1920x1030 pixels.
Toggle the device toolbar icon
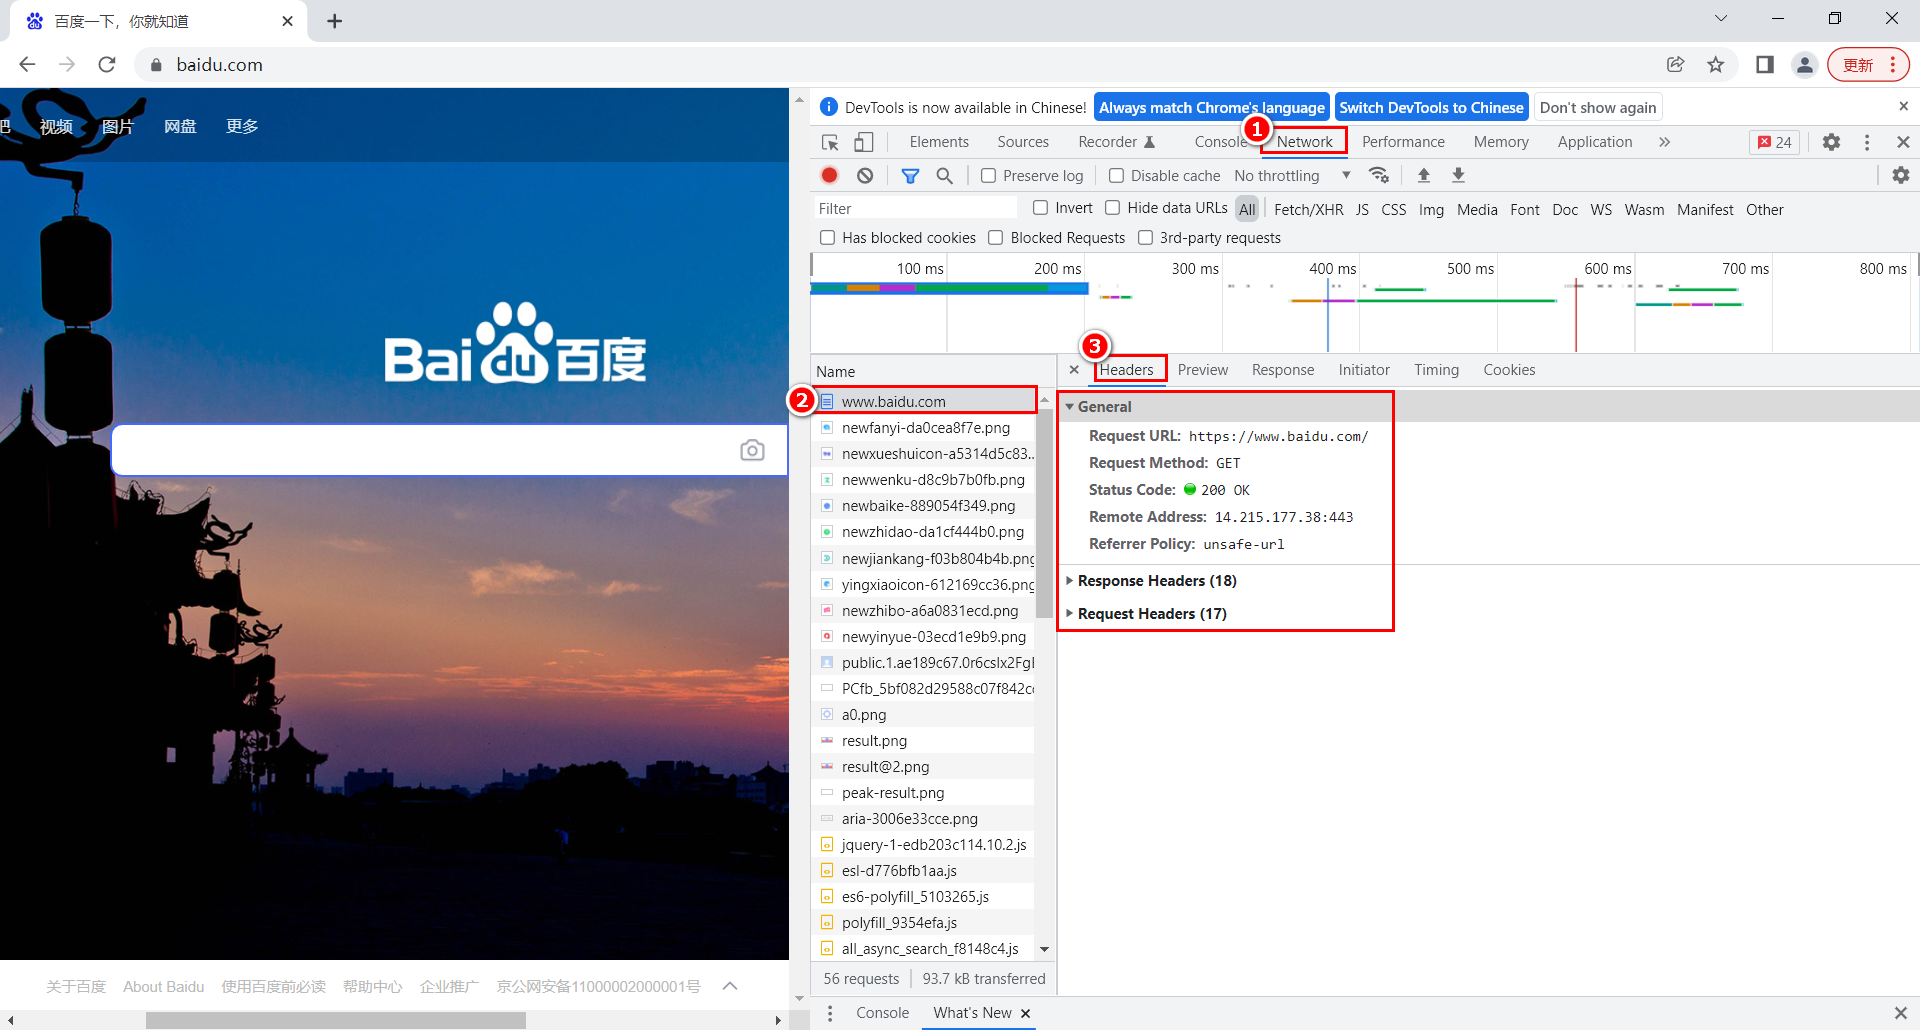click(864, 142)
